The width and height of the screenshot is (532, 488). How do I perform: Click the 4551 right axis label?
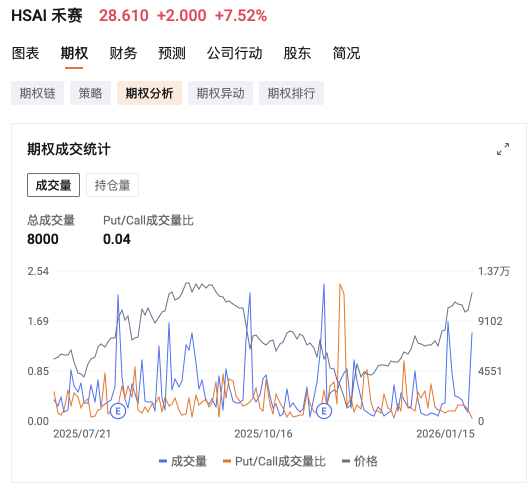[x=490, y=371]
